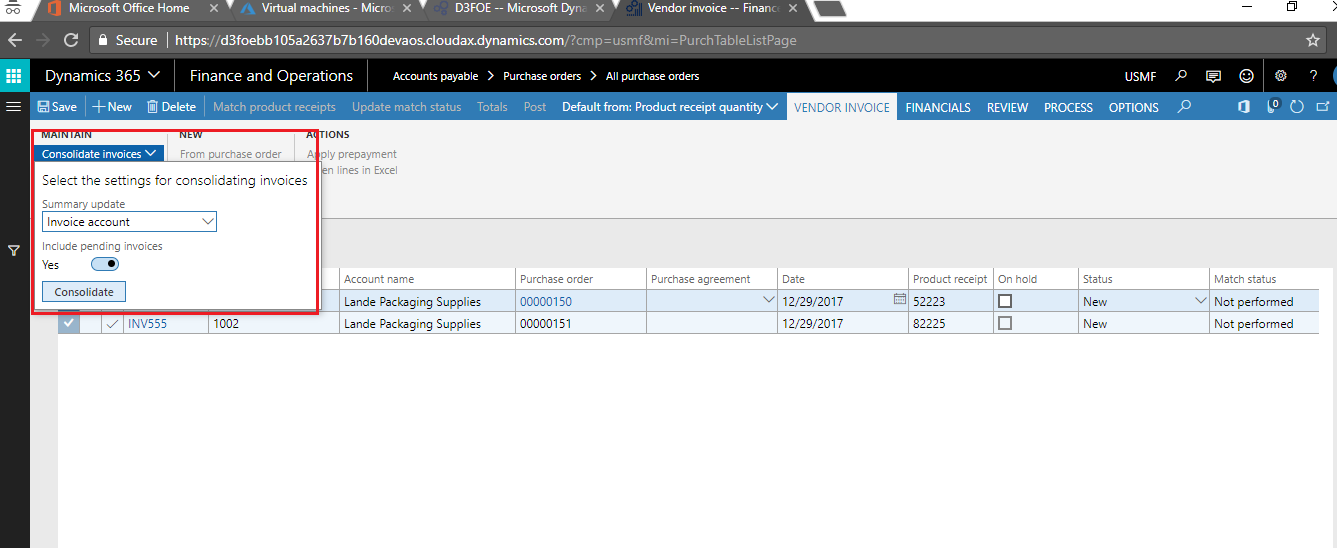This screenshot has width=1337, height=548.
Task: Click Product receipt cell 82225
Action: (x=950, y=324)
